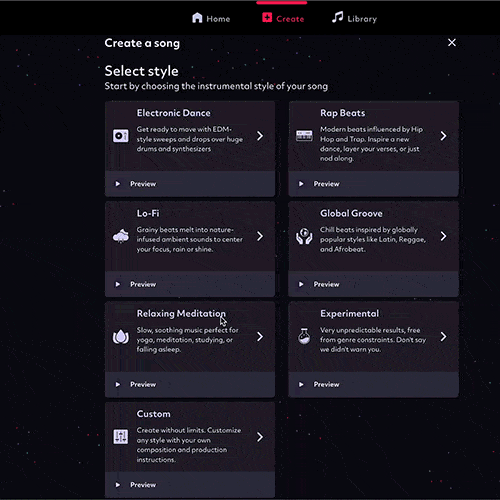Select the Custom style title
The height and width of the screenshot is (500, 500).
(x=153, y=414)
